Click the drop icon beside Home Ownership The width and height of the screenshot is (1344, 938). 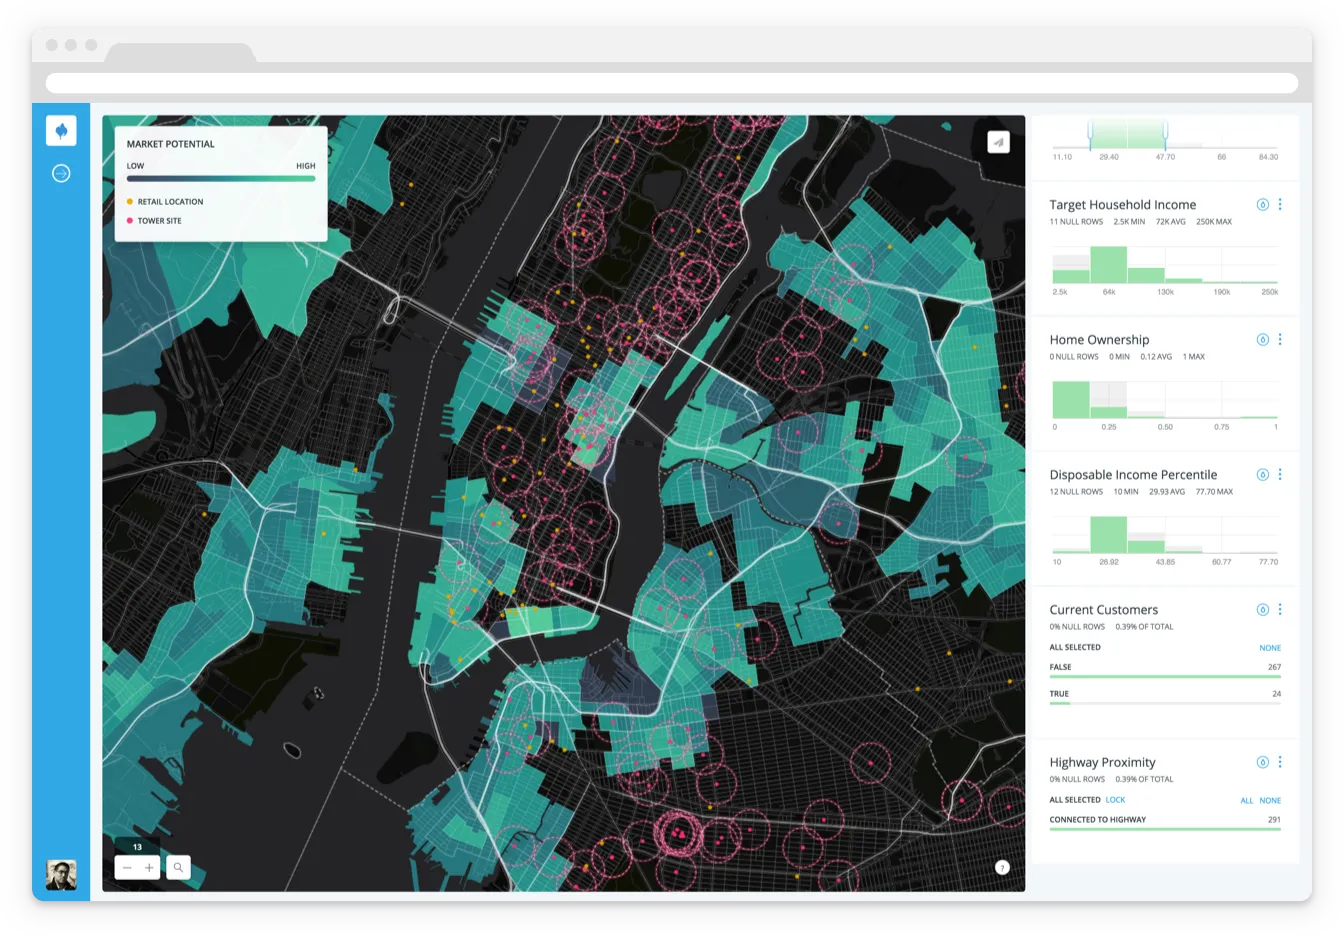[x=1261, y=339]
